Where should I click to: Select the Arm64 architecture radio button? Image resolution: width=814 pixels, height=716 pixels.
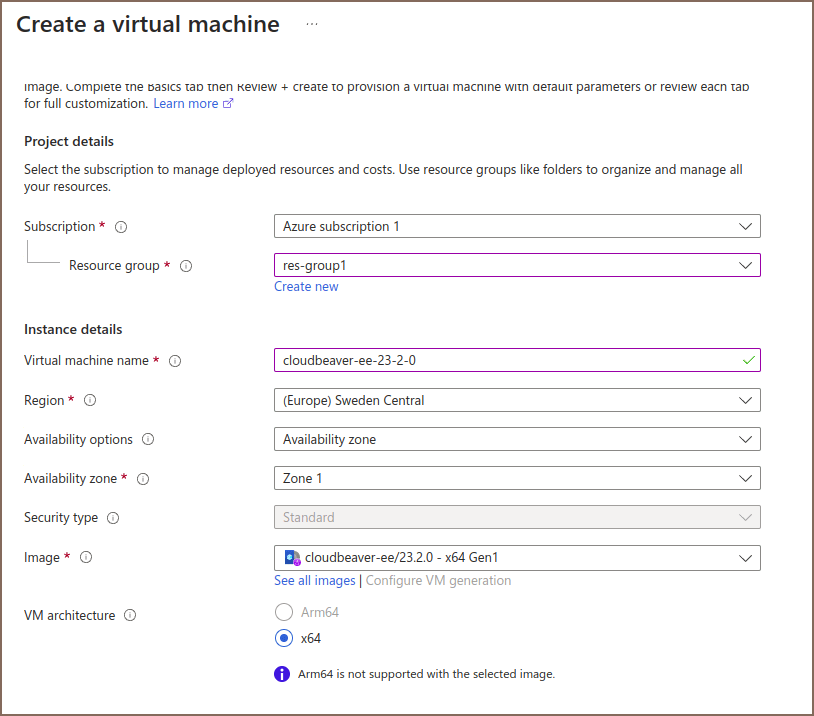coord(284,612)
